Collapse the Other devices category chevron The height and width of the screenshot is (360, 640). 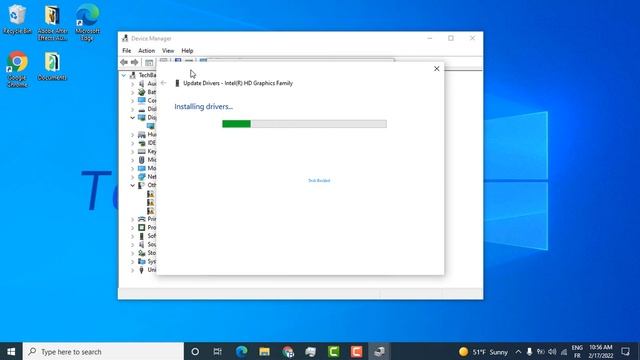coord(132,185)
